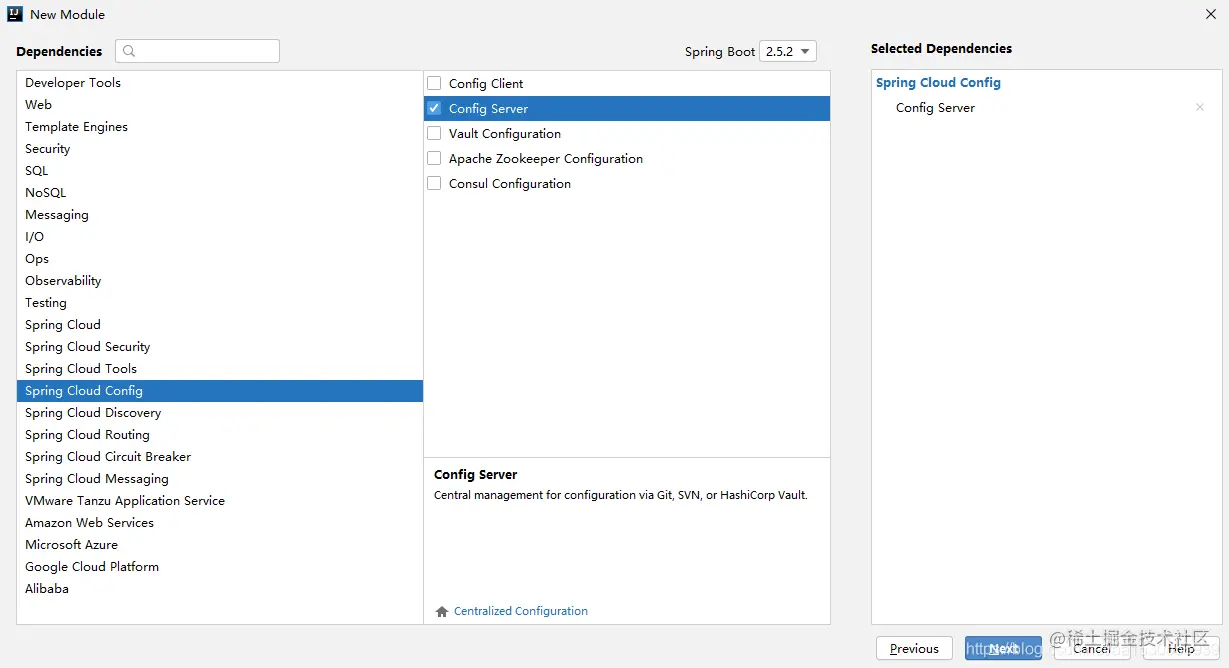The image size is (1229, 668).
Task: Open the Security category
Action: 220,149
